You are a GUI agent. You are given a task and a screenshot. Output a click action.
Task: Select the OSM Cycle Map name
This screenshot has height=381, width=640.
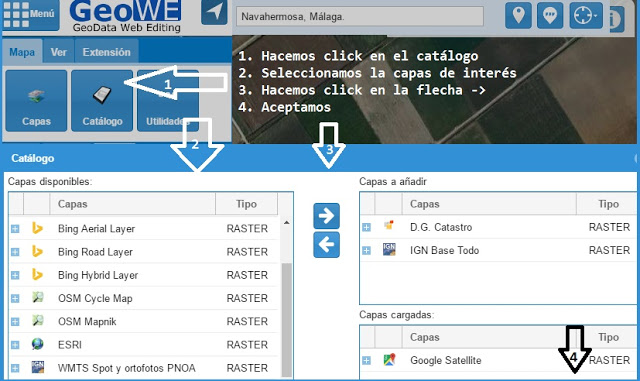click(95, 299)
